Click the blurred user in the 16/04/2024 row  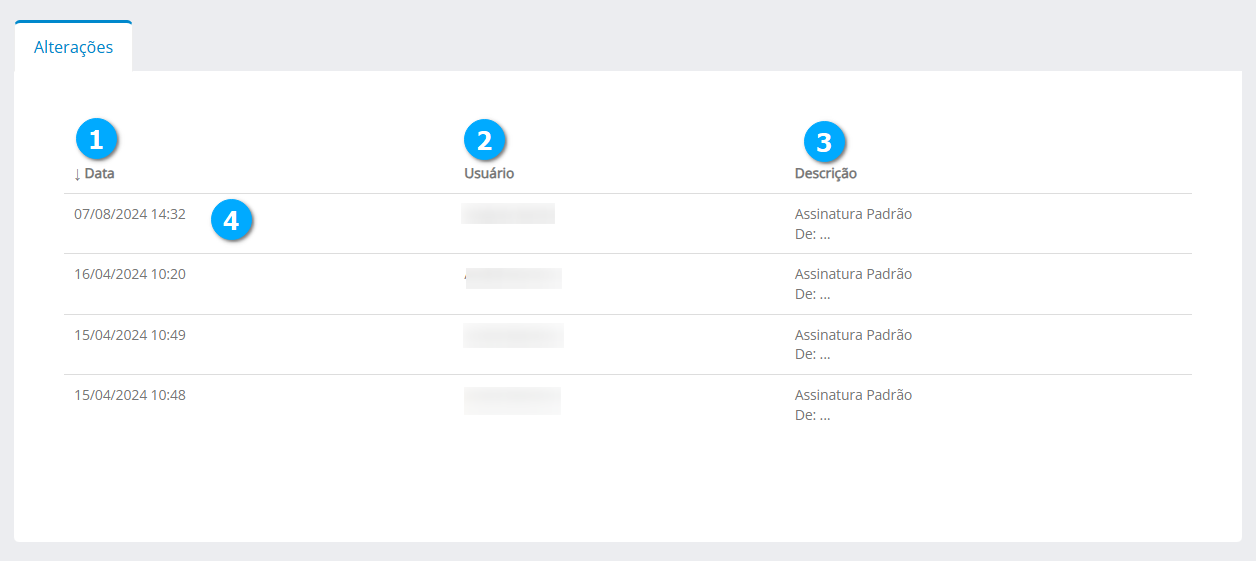513,277
